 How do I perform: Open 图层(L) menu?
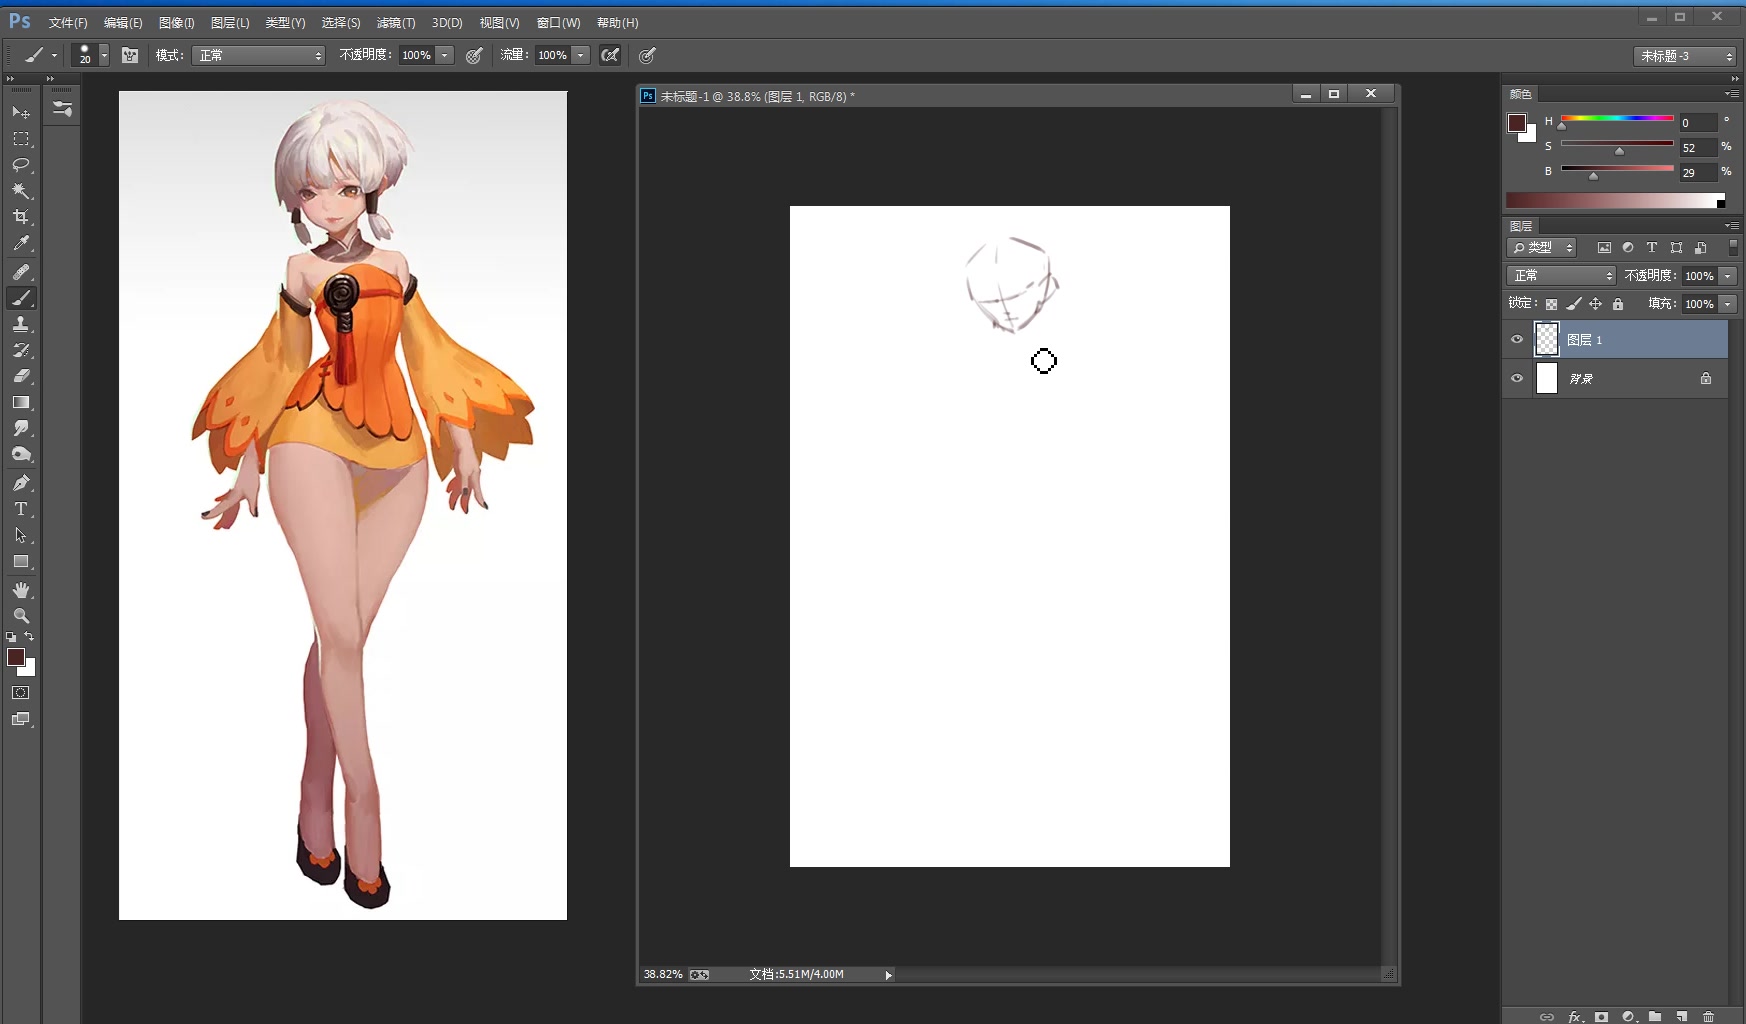[x=230, y=22]
